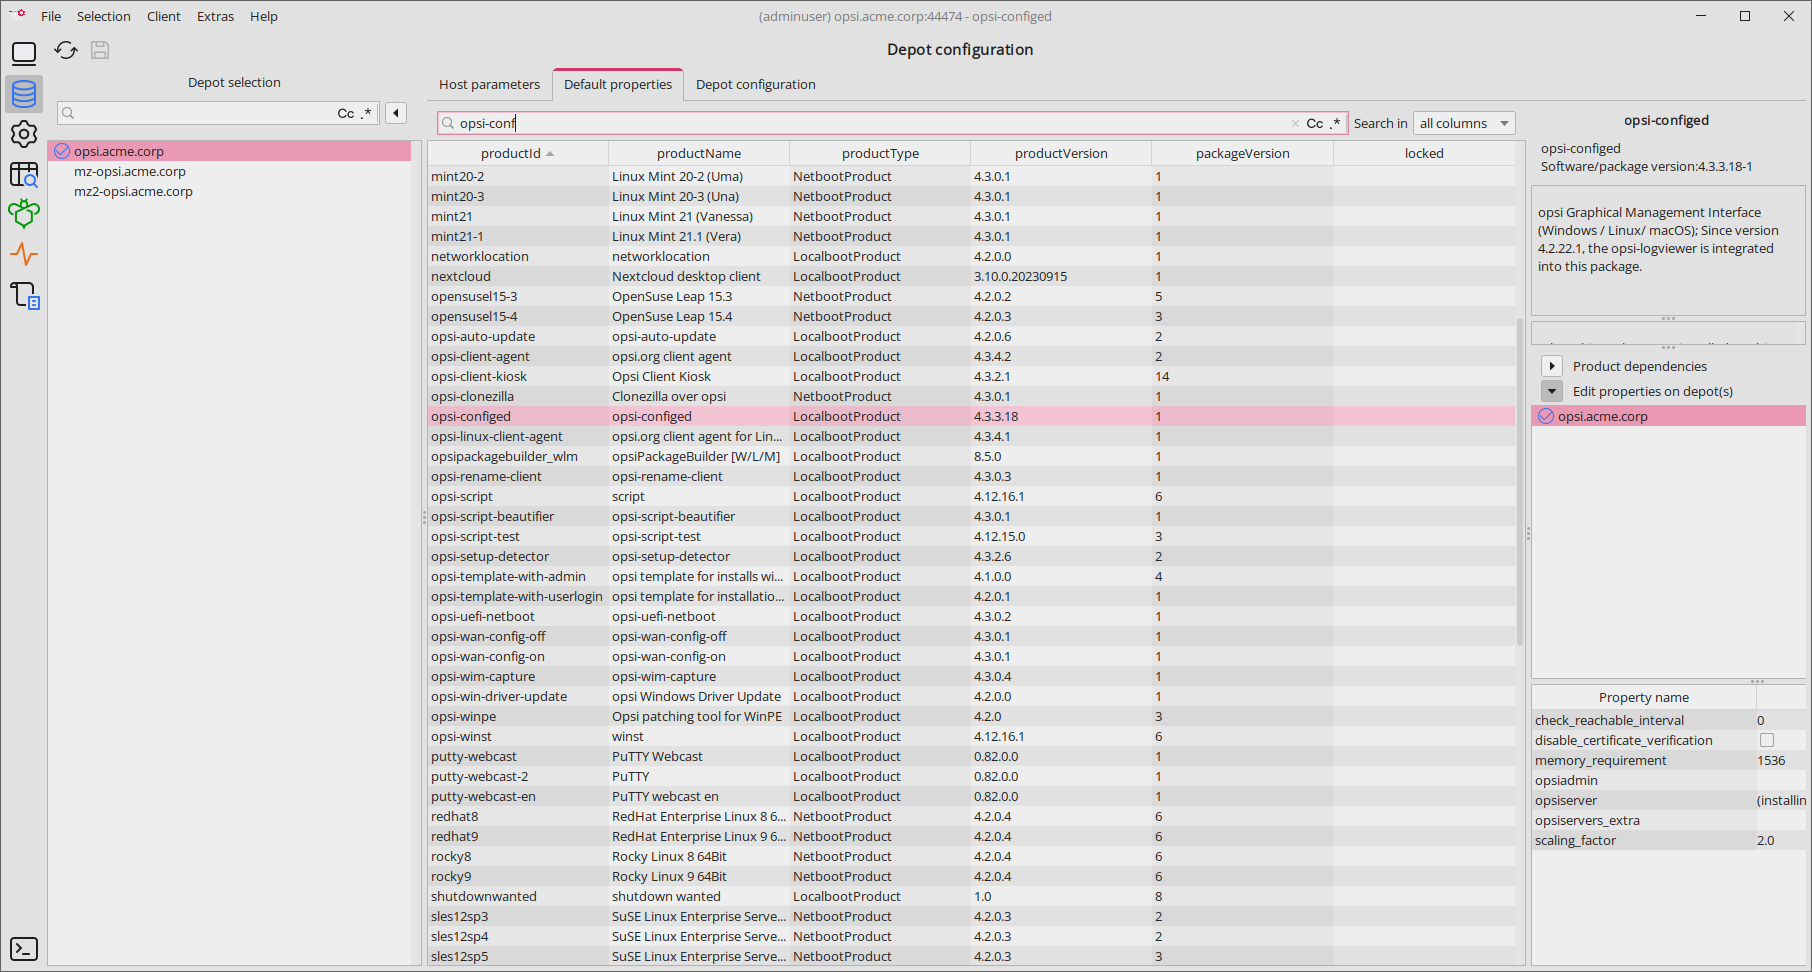Viewport: 1812px width, 972px height.
Task: Click check_reachable_interval property row
Action: 1669,720
